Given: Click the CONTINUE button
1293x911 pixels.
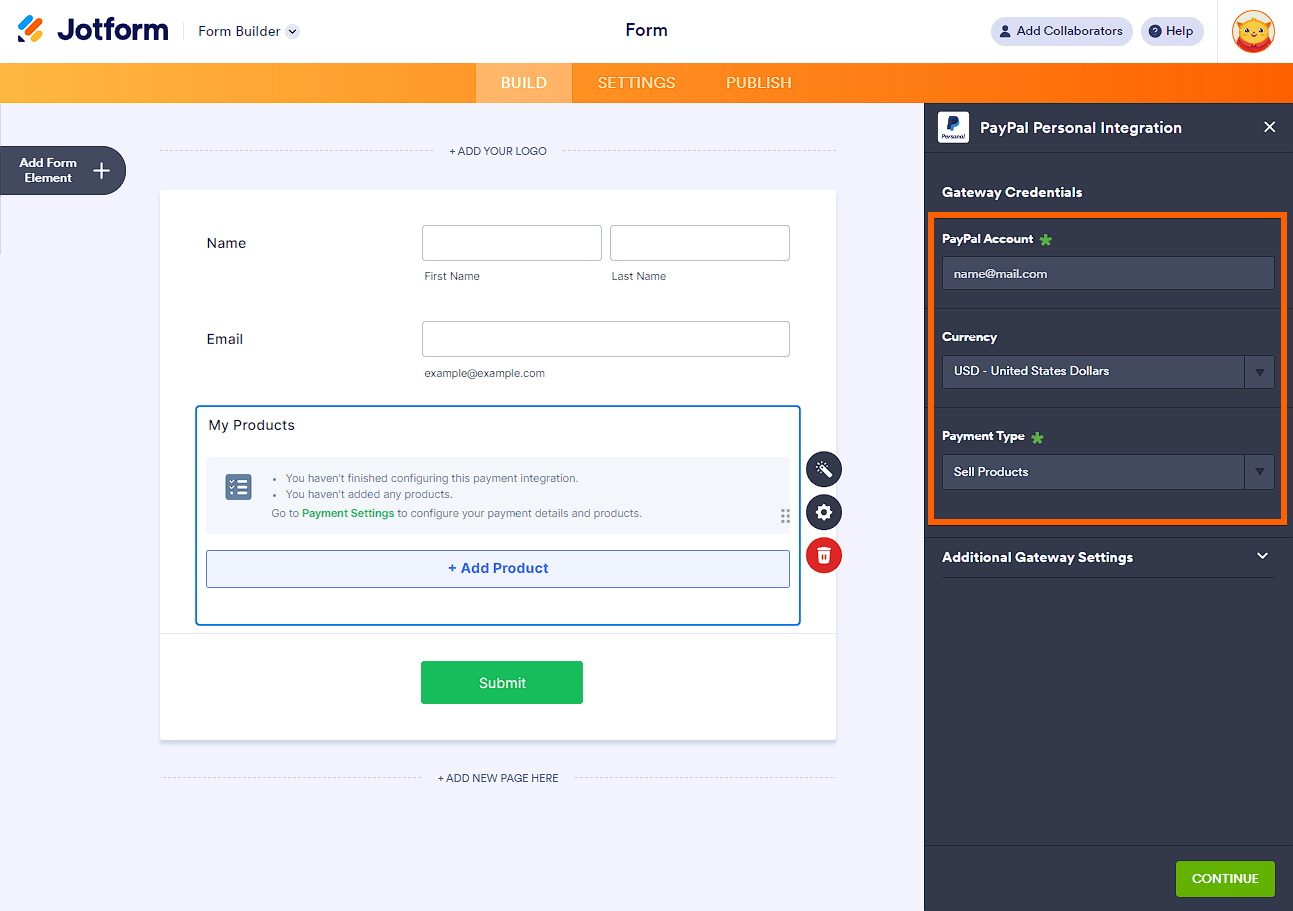Looking at the screenshot, I should (1225, 878).
